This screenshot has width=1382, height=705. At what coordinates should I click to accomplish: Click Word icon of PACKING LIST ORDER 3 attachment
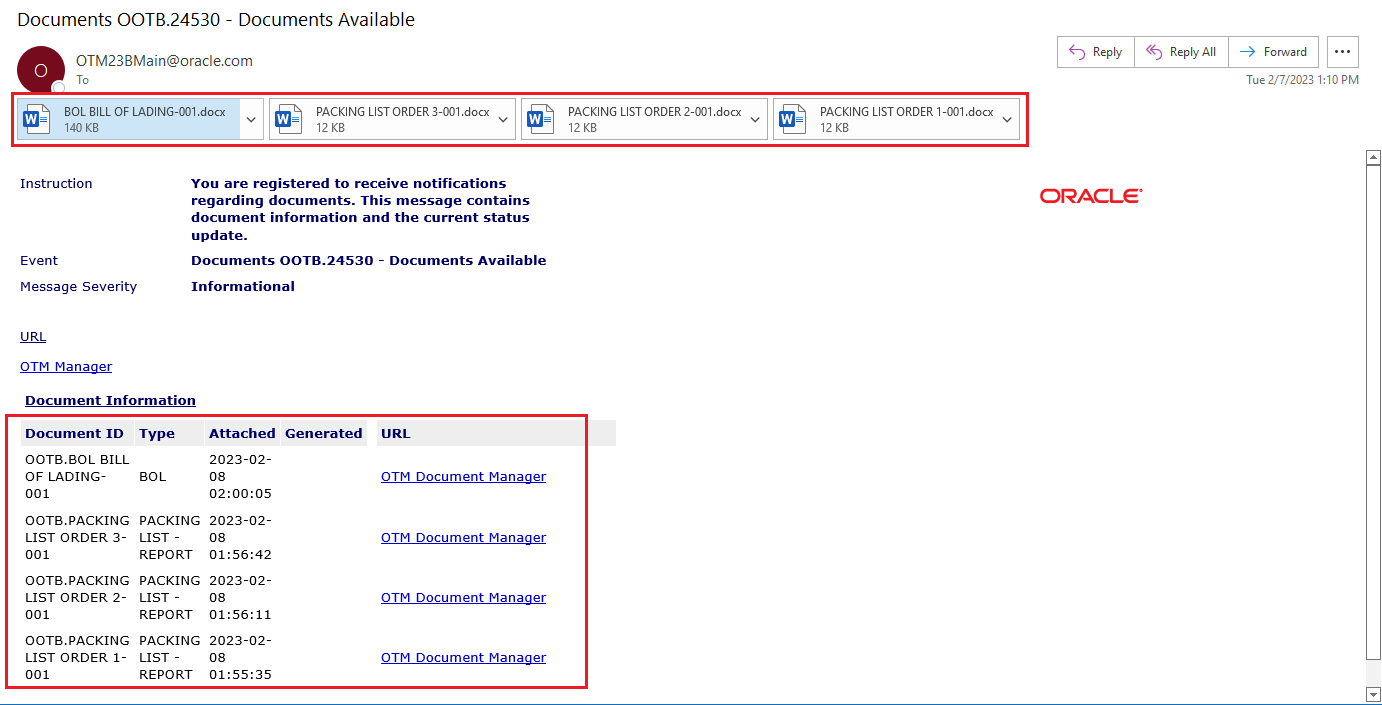tap(289, 120)
